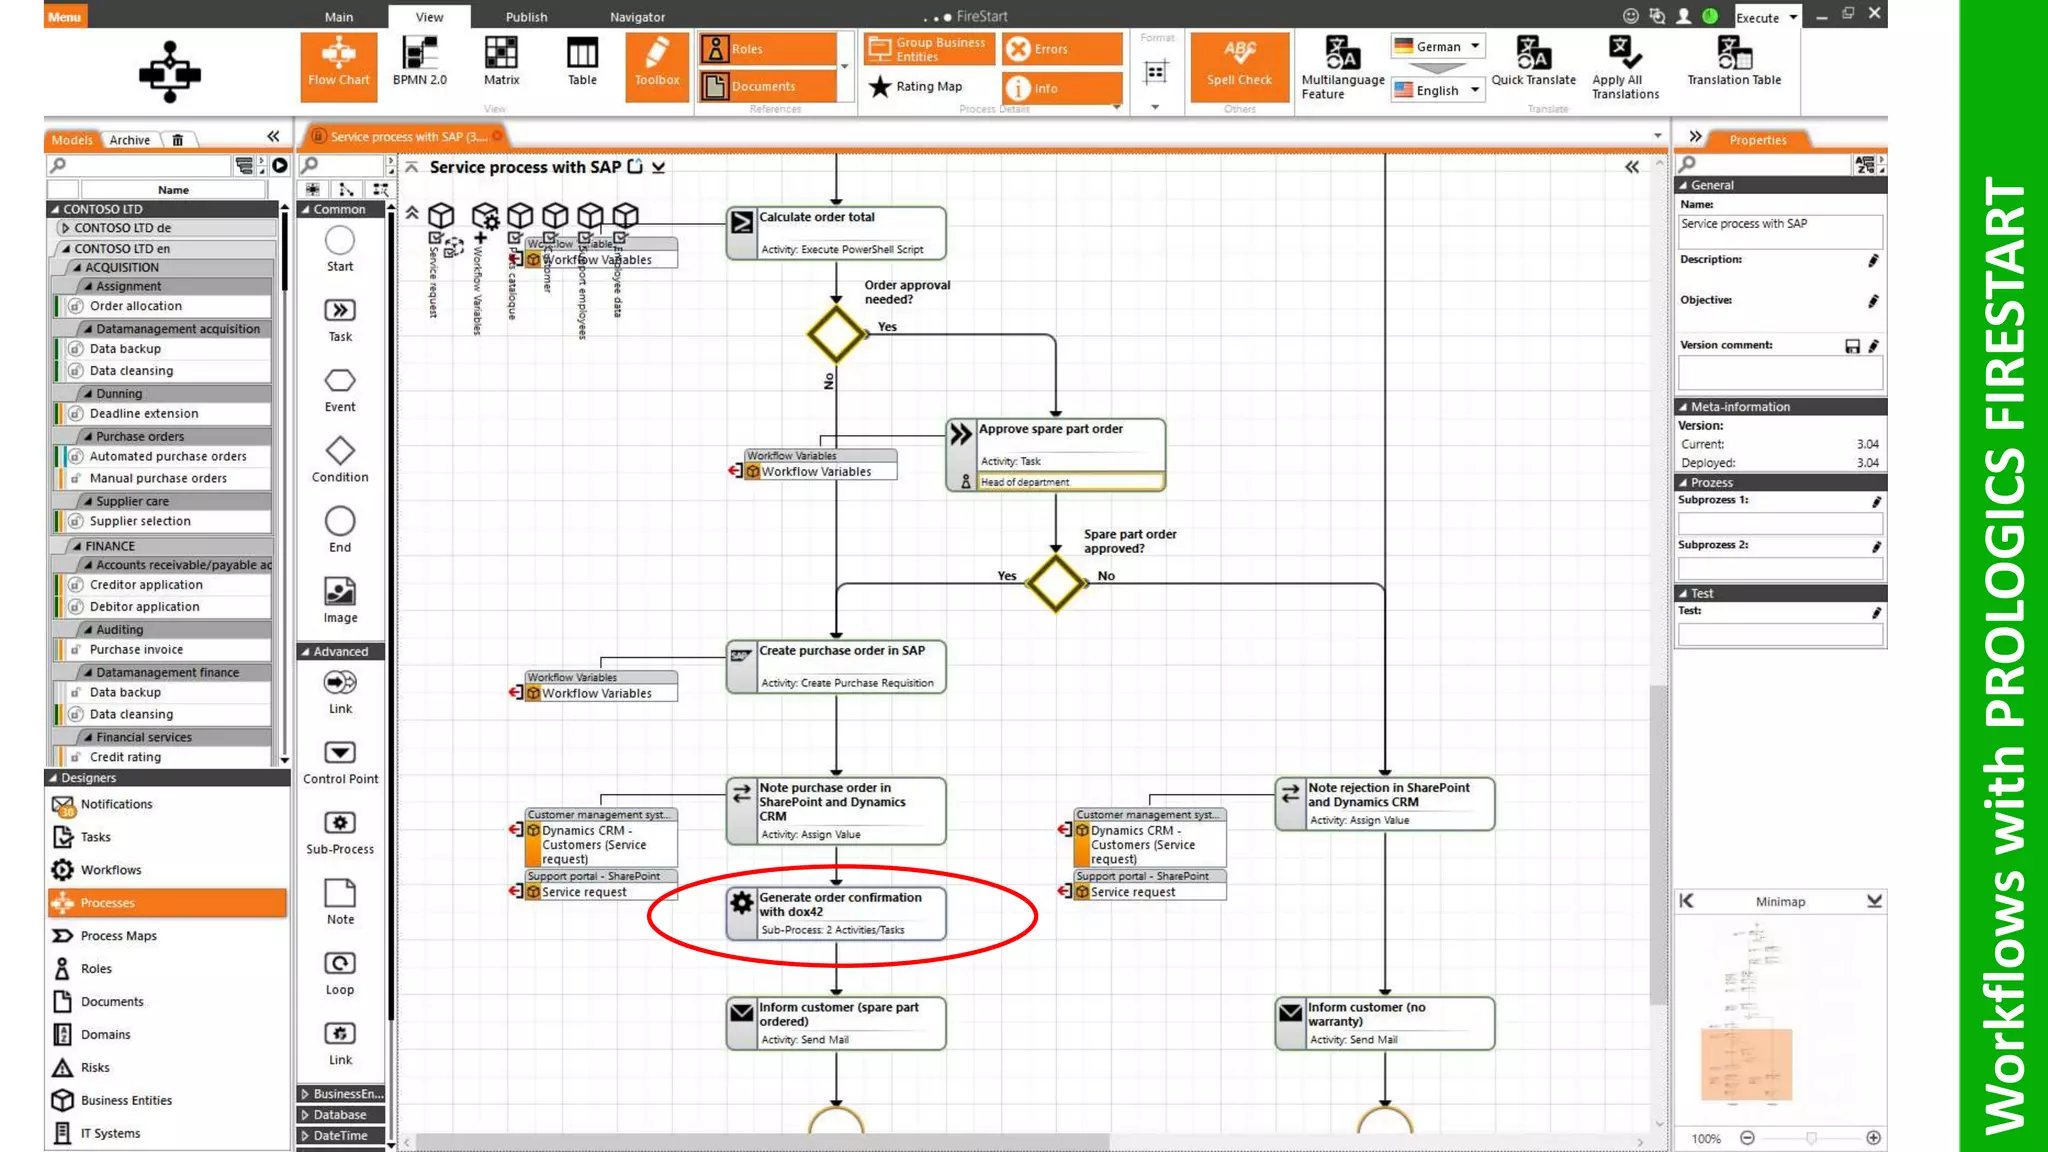Toggle the Roles reference display
This screenshot has height=1152, width=2048.
click(x=768, y=48)
